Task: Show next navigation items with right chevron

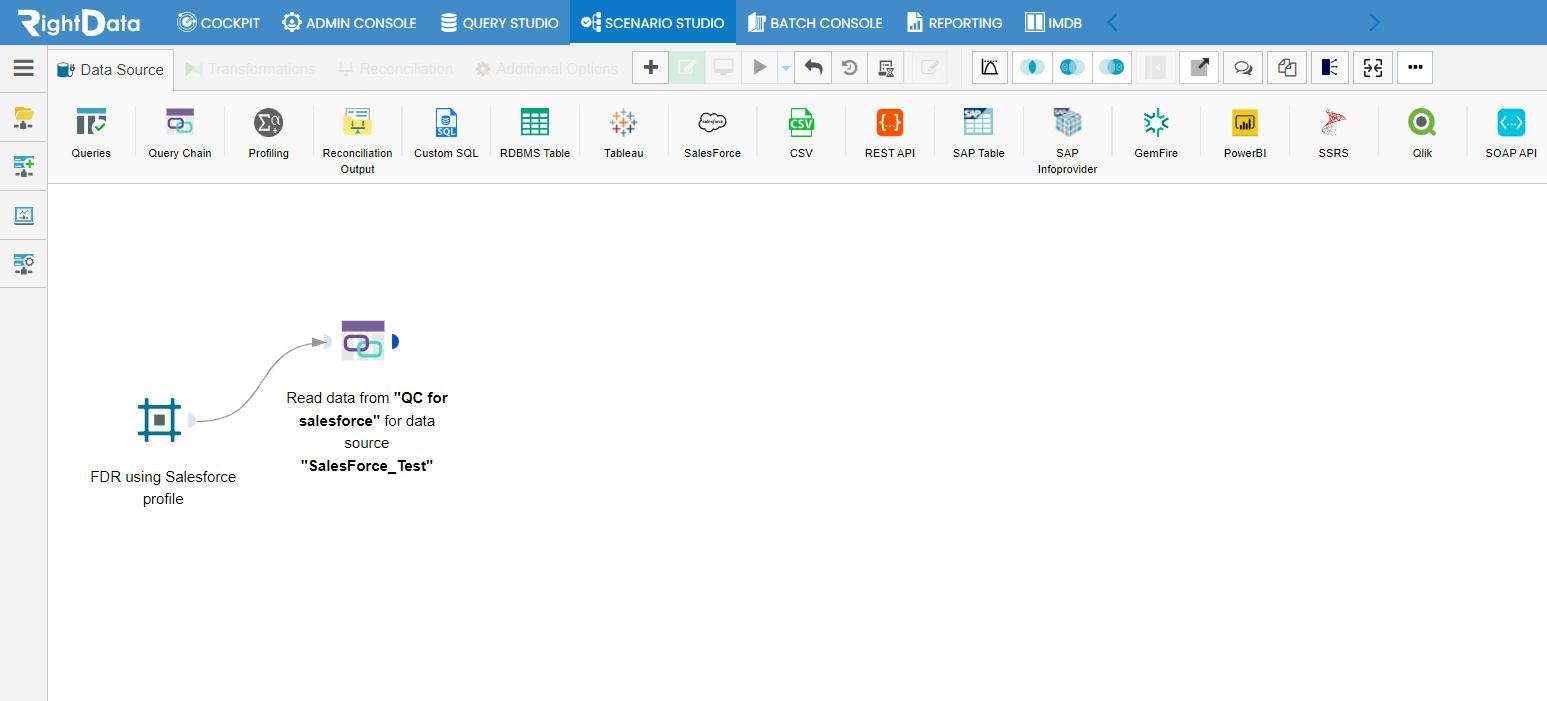Action: click(x=1374, y=22)
